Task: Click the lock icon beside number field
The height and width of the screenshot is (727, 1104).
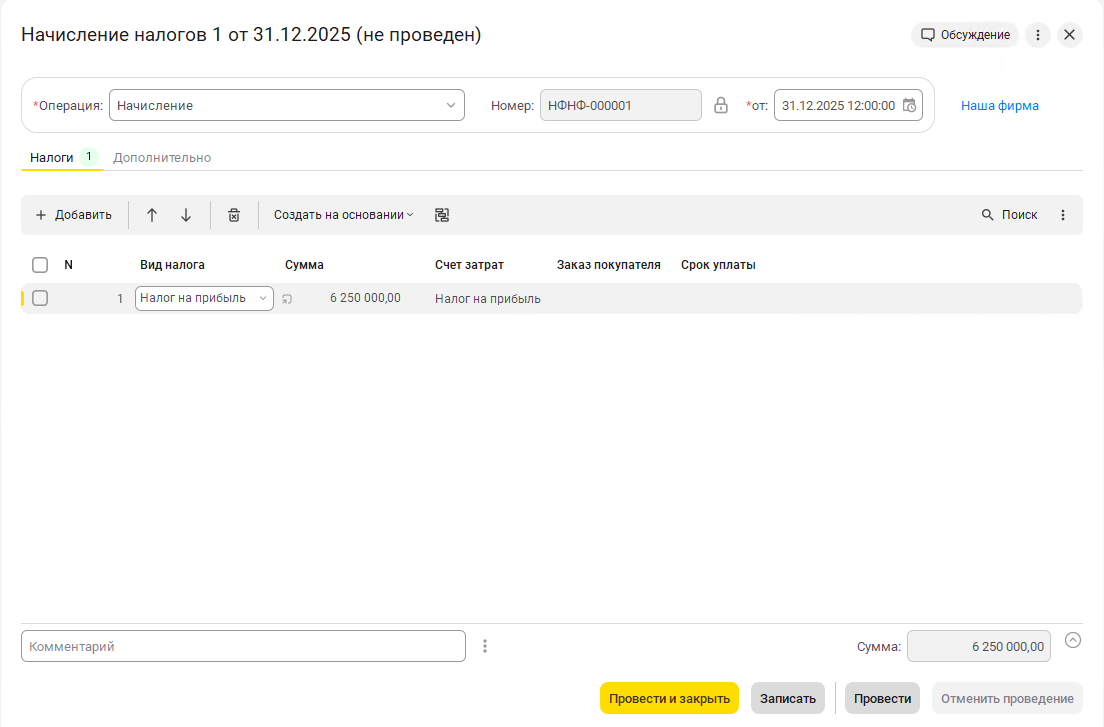Action: [x=721, y=105]
